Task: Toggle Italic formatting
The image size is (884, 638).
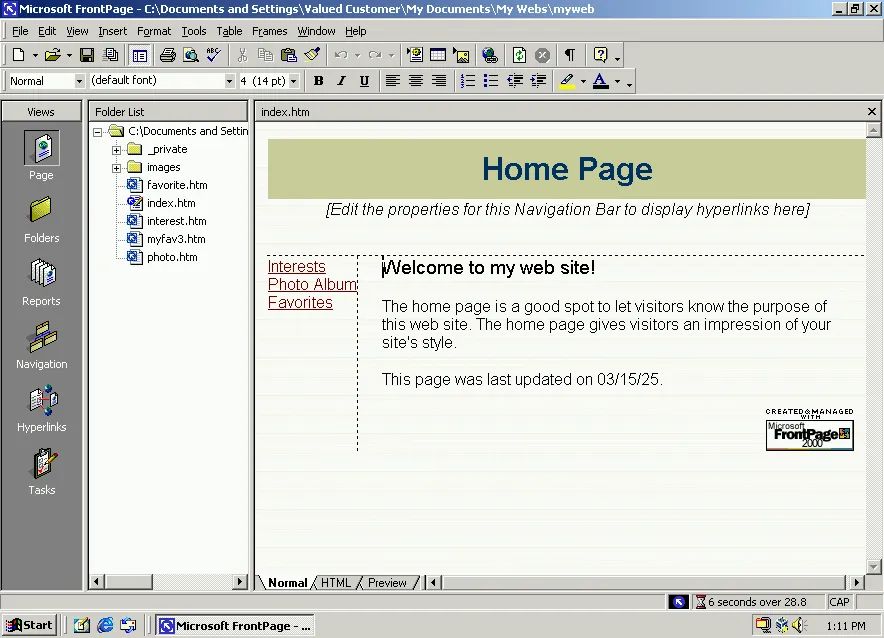Action: (341, 81)
